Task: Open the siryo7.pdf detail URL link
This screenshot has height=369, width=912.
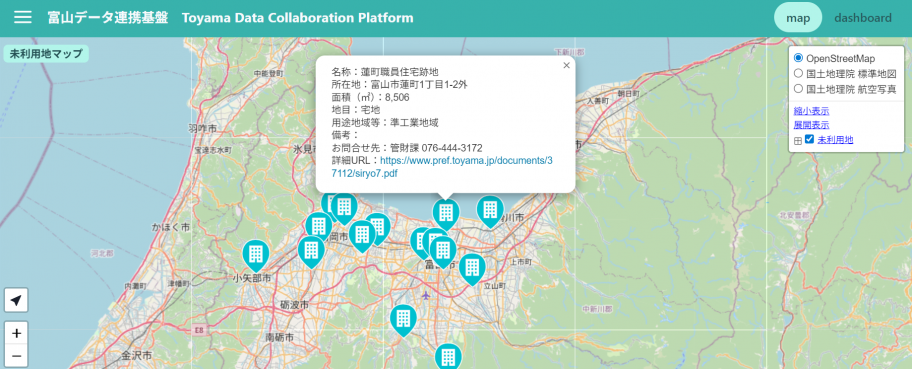Action: pyautogui.click(x=442, y=166)
